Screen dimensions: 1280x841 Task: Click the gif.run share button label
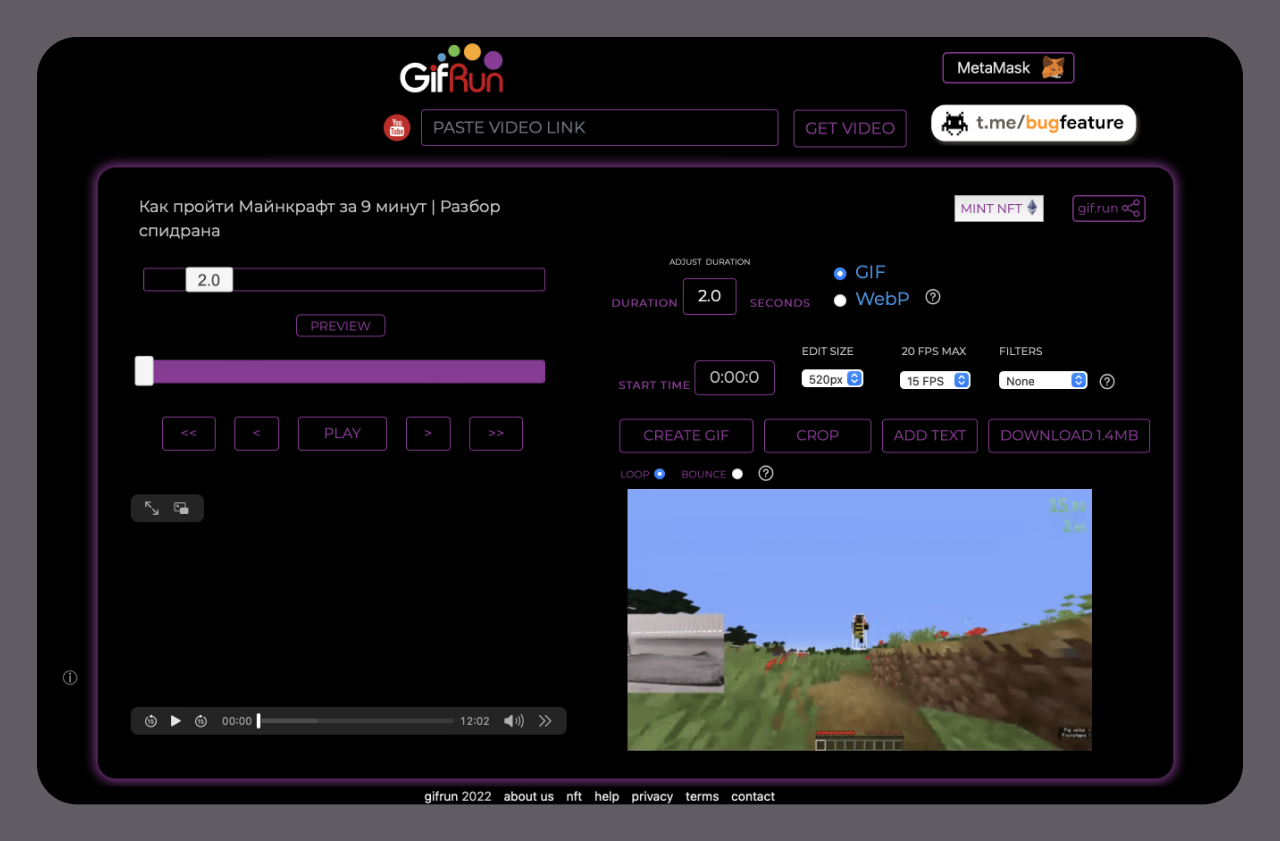pyautogui.click(x=1098, y=208)
